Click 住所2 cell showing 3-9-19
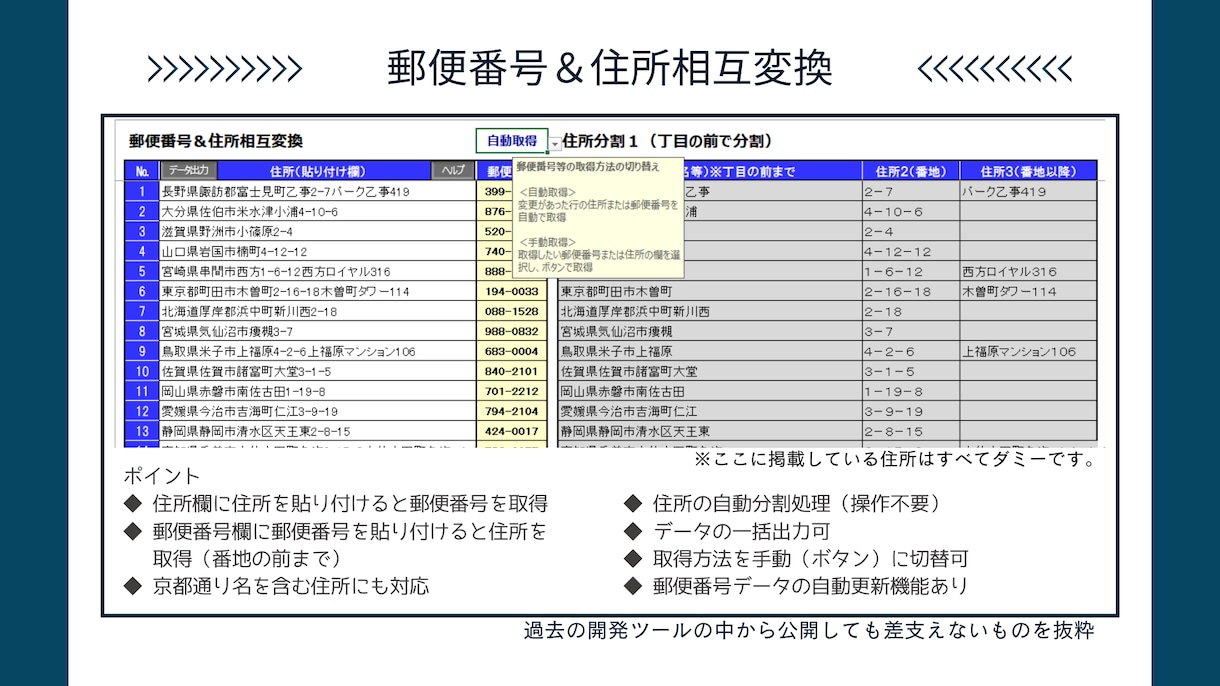 [x=910, y=411]
